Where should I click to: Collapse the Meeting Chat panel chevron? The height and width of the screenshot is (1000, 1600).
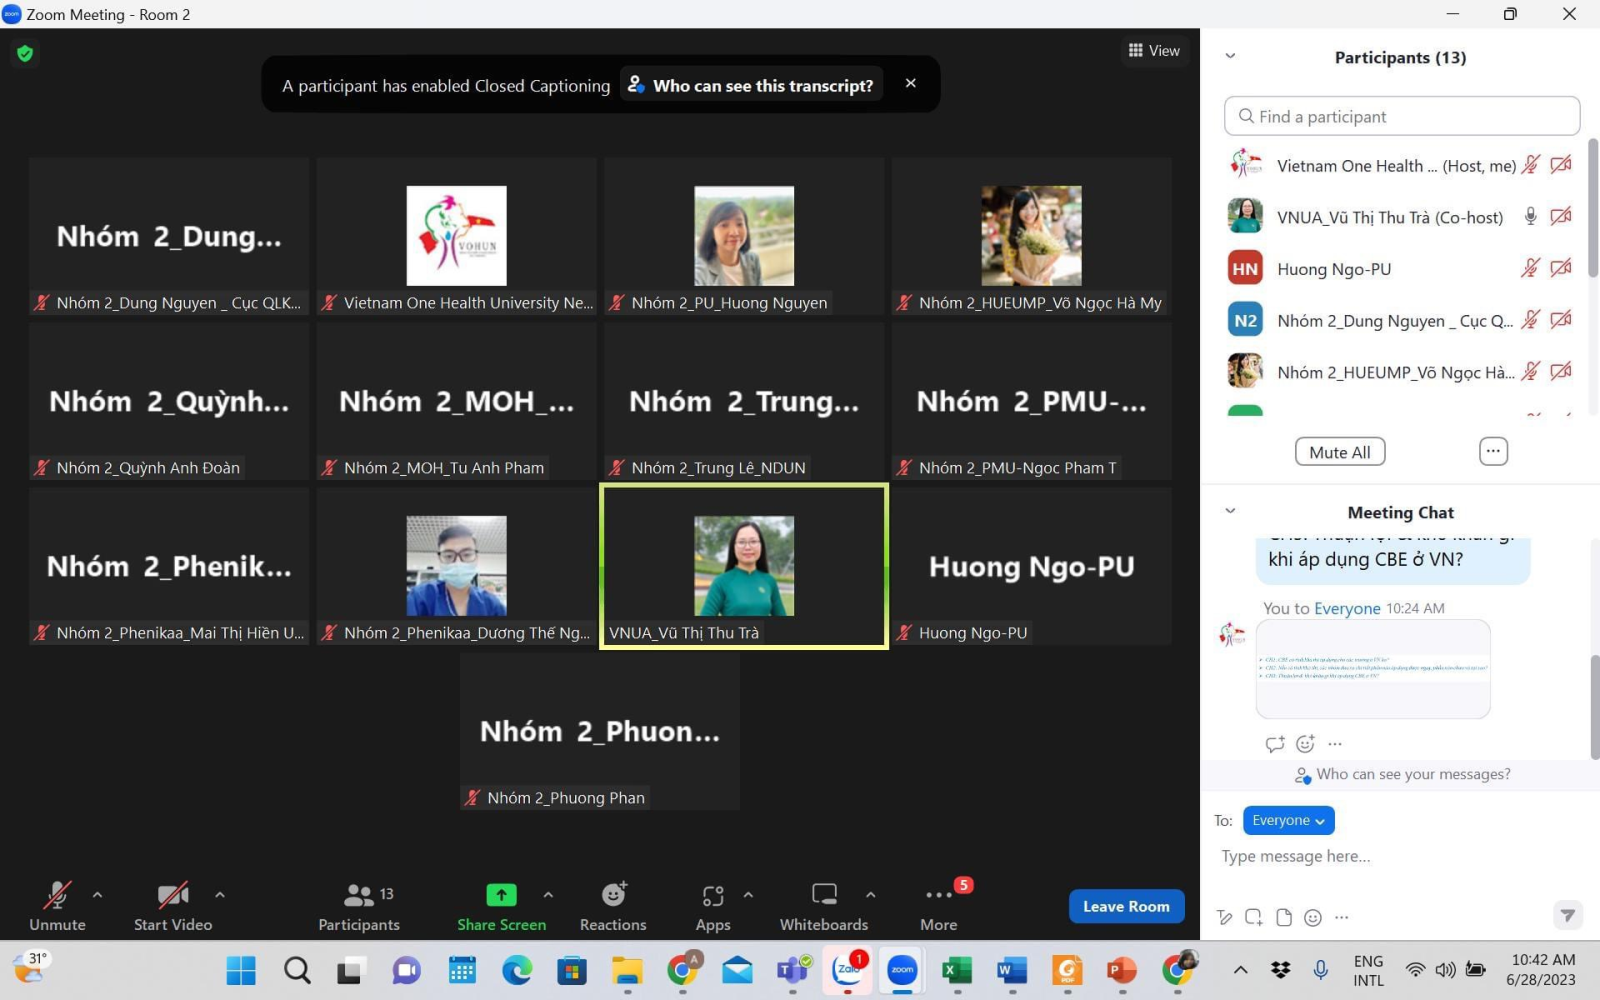pos(1230,511)
